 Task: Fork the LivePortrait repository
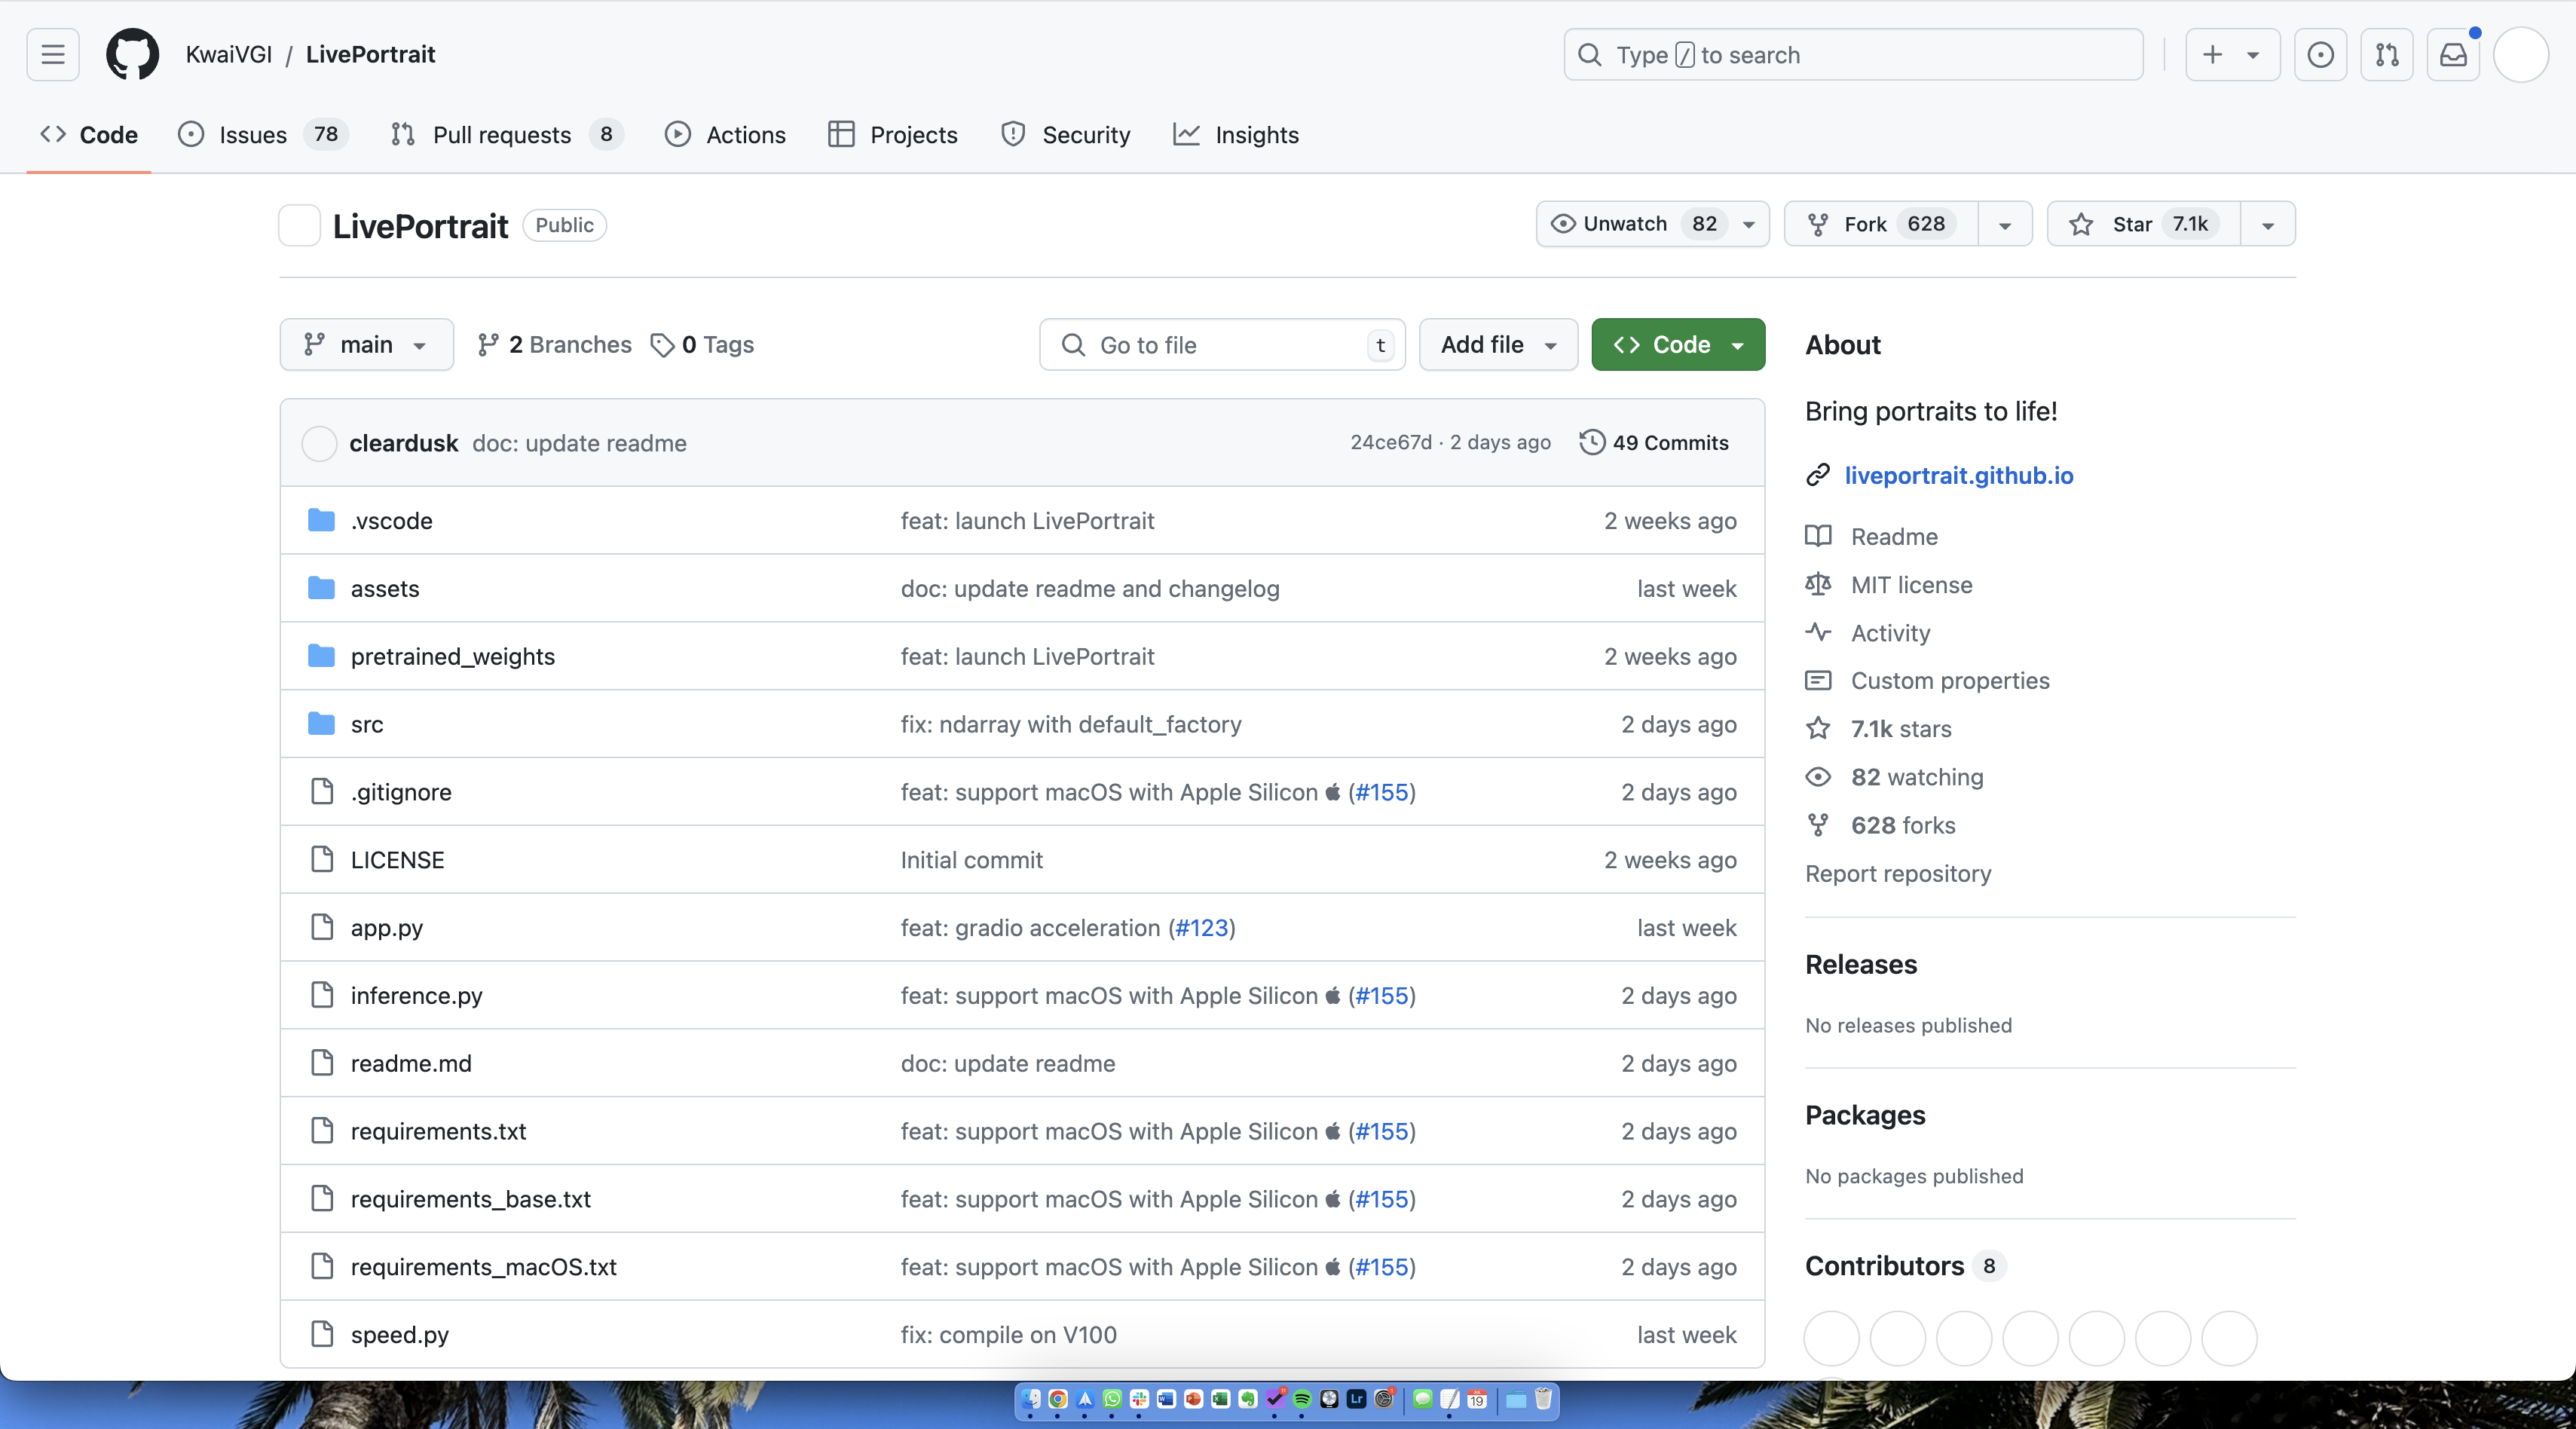point(1881,224)
